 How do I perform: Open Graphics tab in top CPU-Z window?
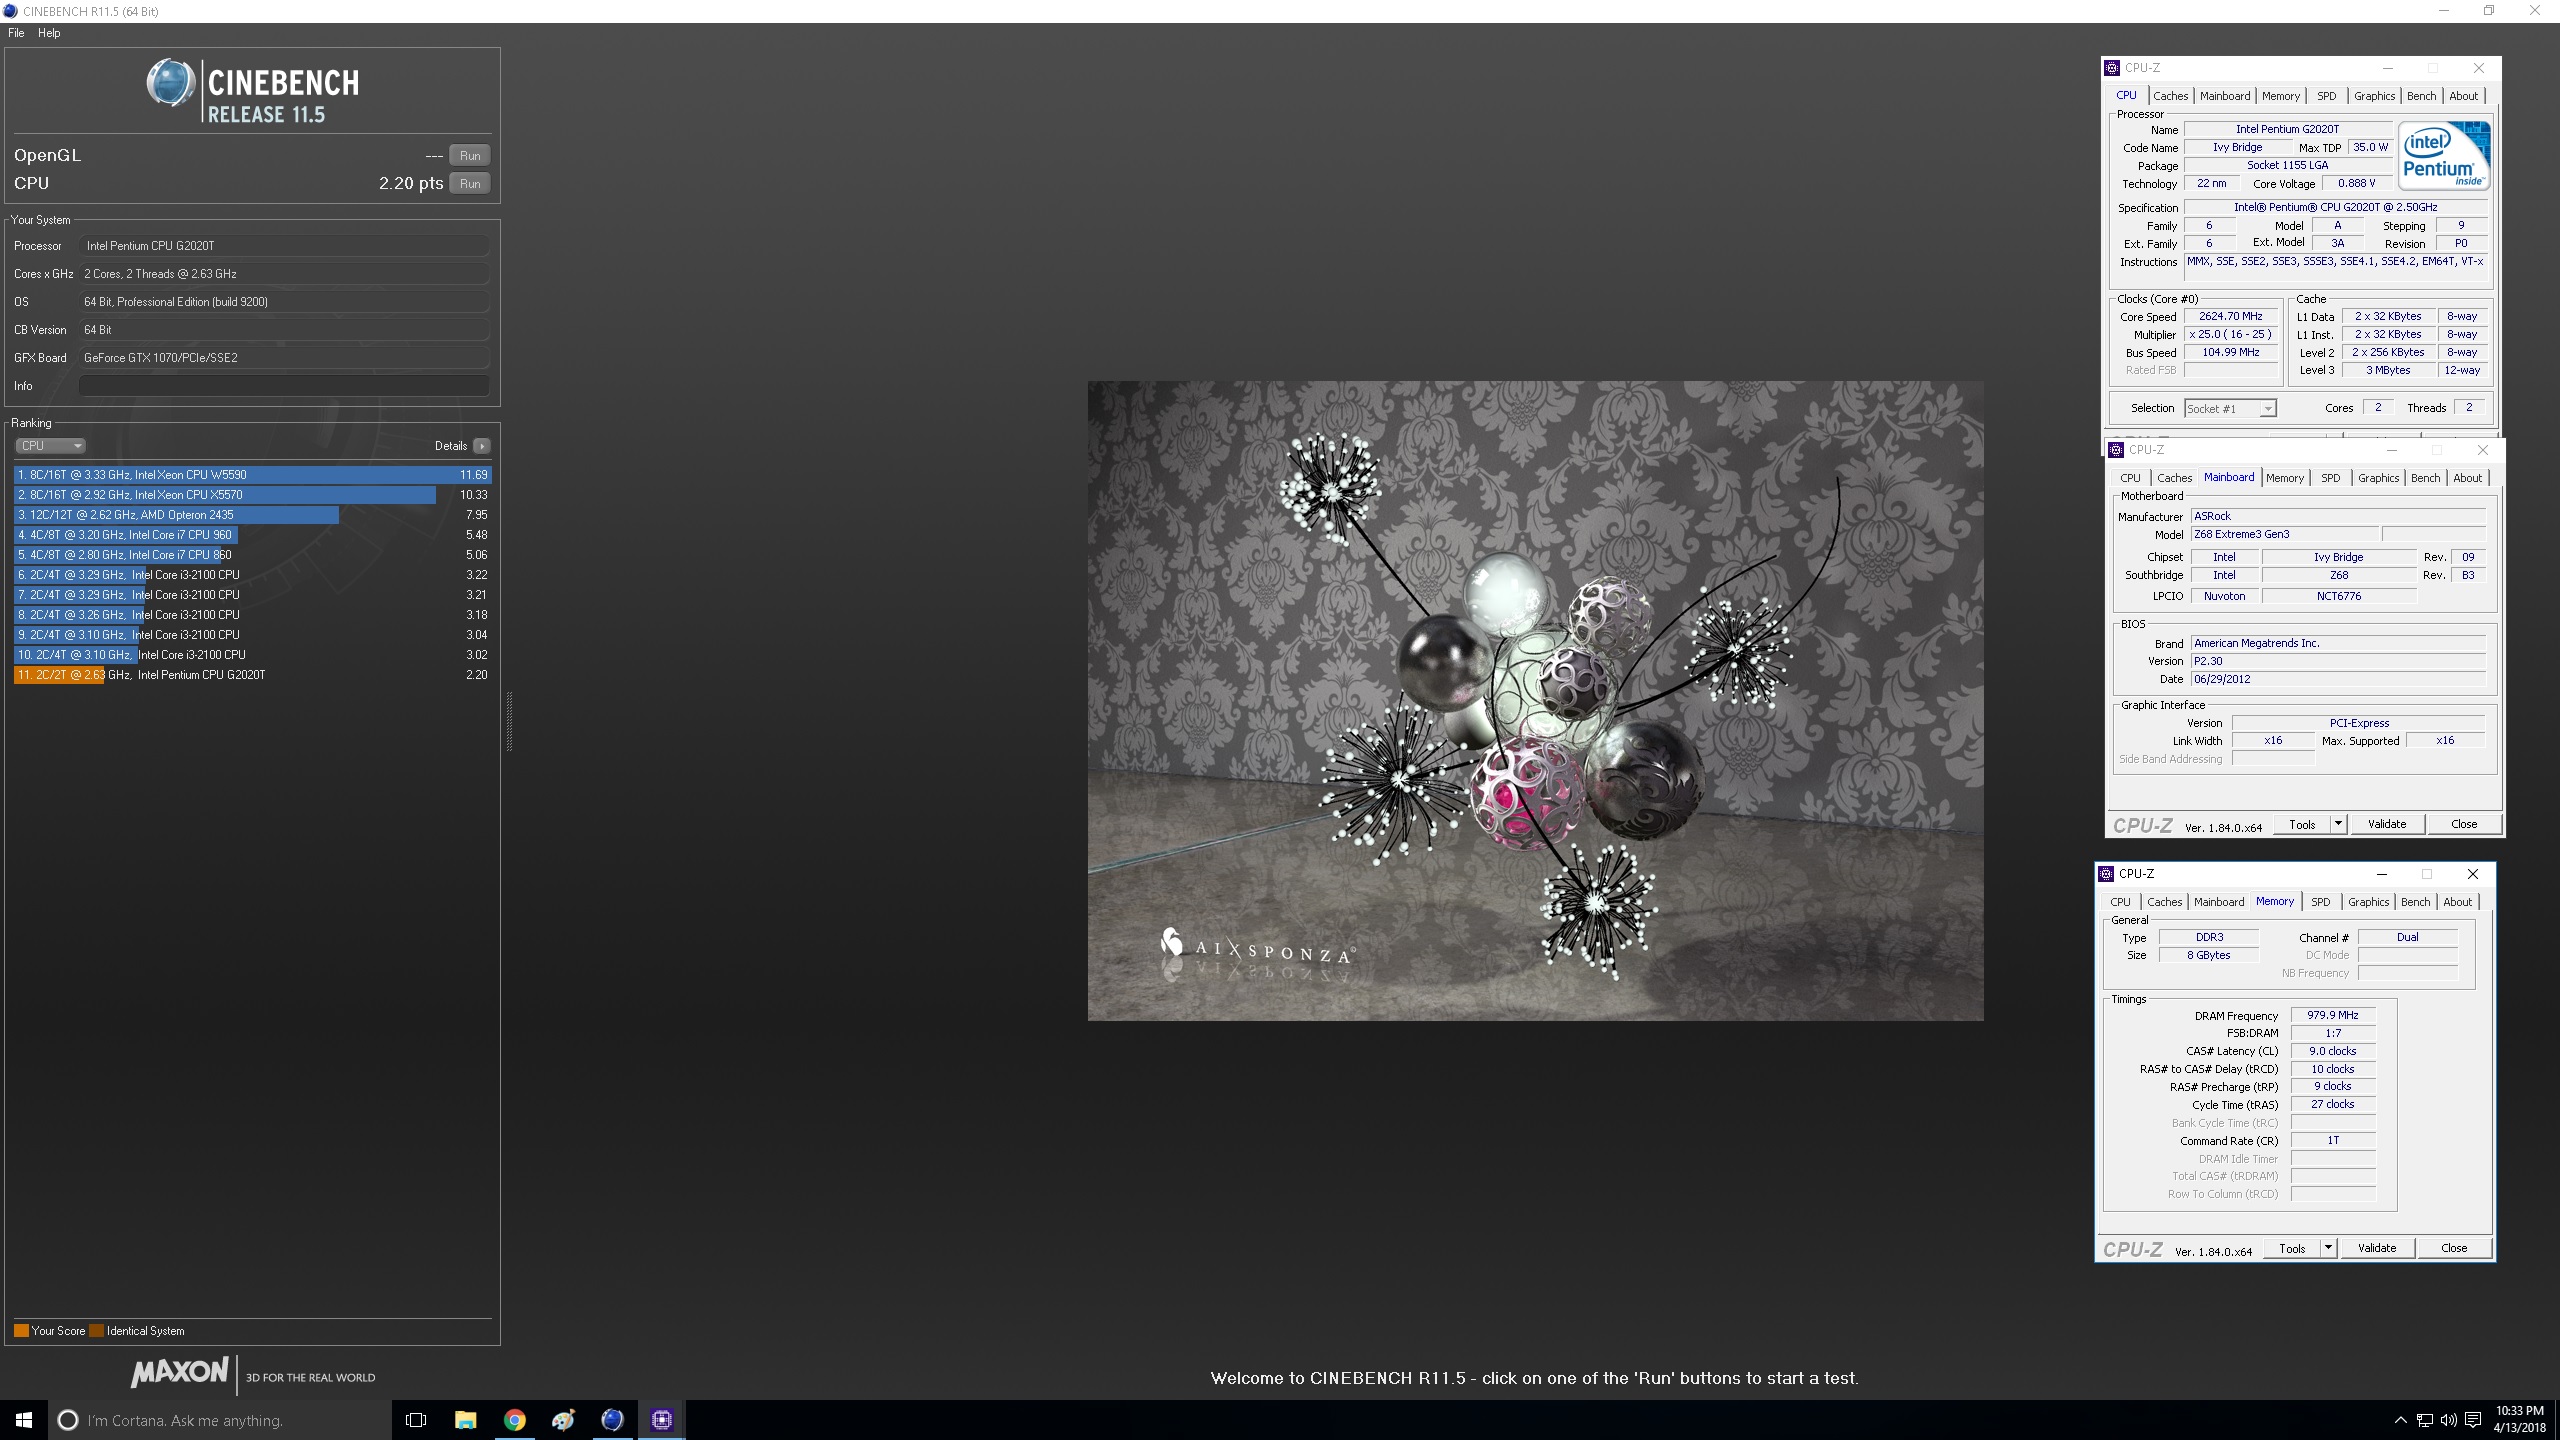[2374, 96]
